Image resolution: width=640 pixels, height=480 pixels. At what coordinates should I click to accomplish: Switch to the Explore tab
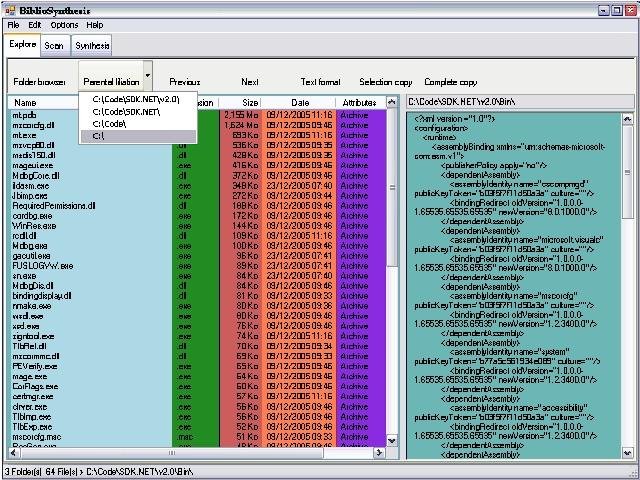click(22, 44)
